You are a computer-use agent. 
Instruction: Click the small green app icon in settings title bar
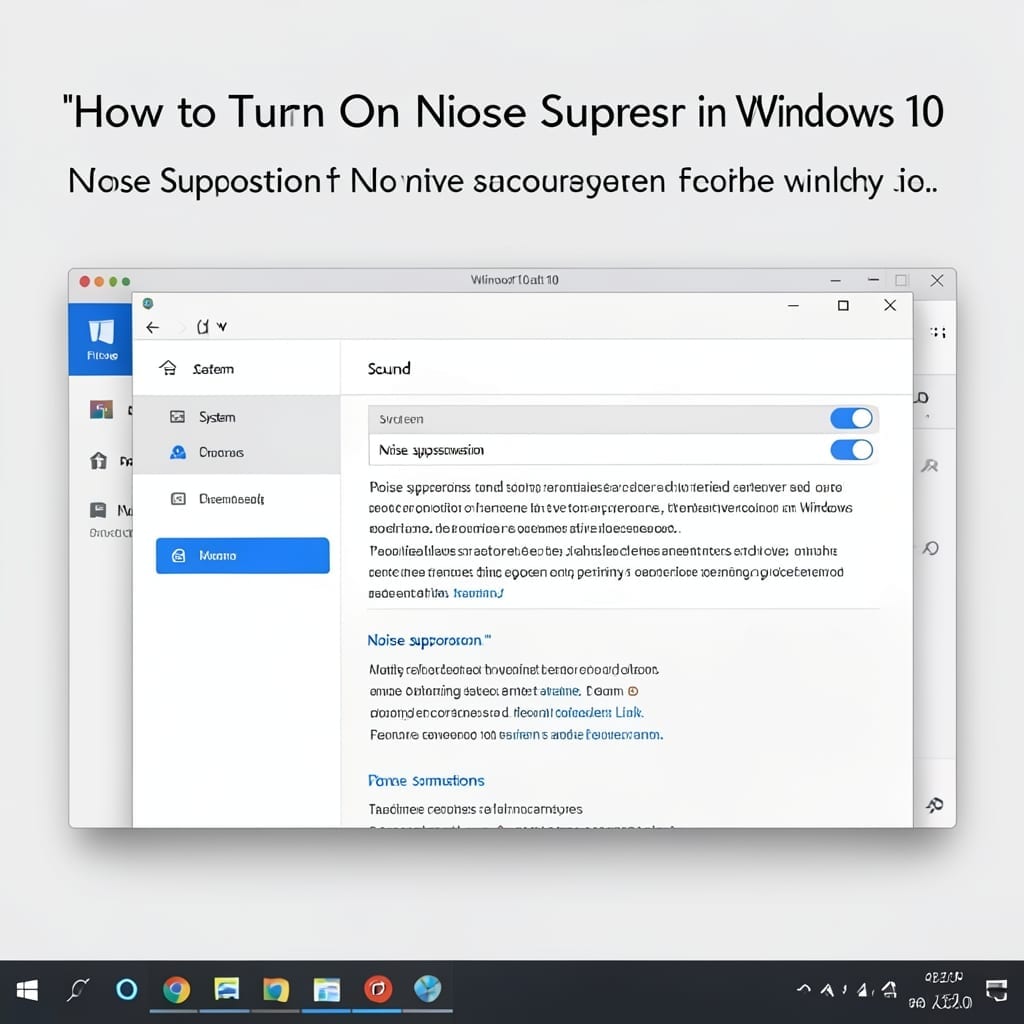click(148, 303)
